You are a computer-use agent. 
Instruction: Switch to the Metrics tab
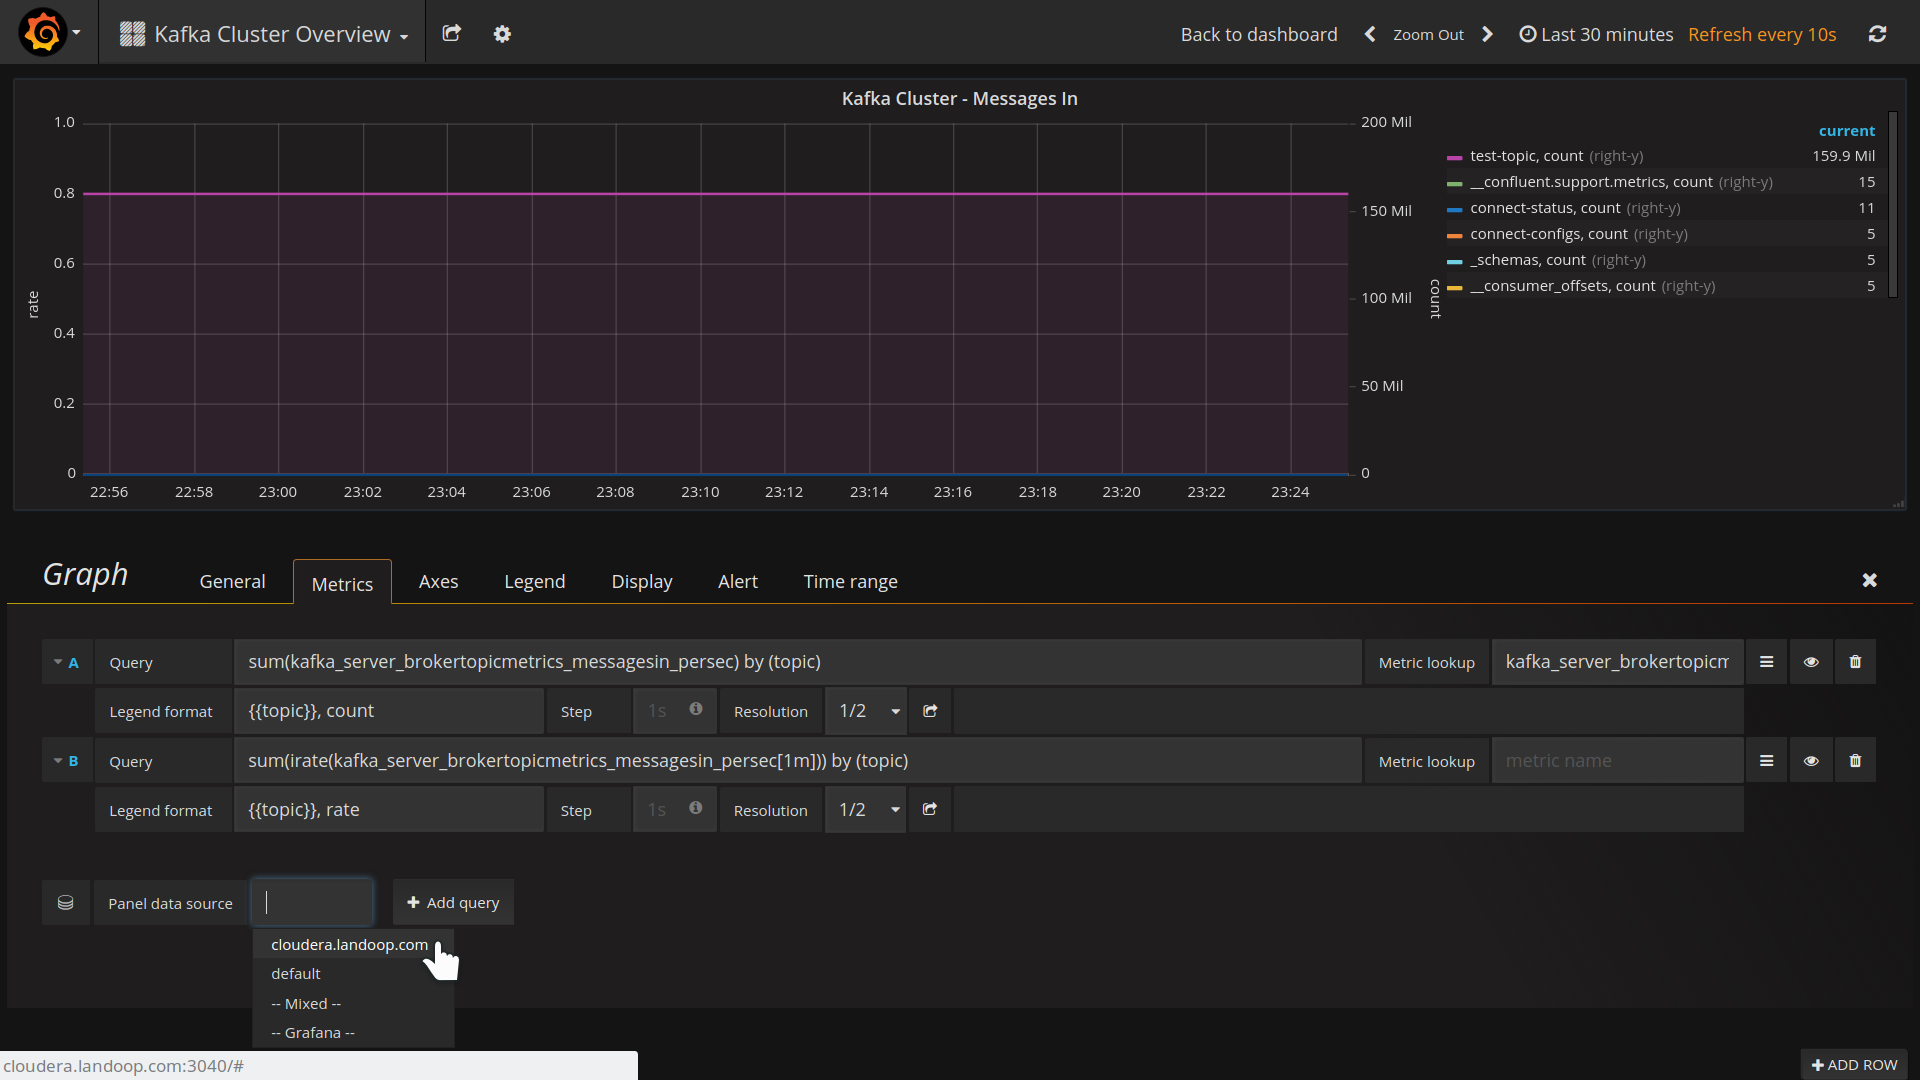tap(342, 584)
